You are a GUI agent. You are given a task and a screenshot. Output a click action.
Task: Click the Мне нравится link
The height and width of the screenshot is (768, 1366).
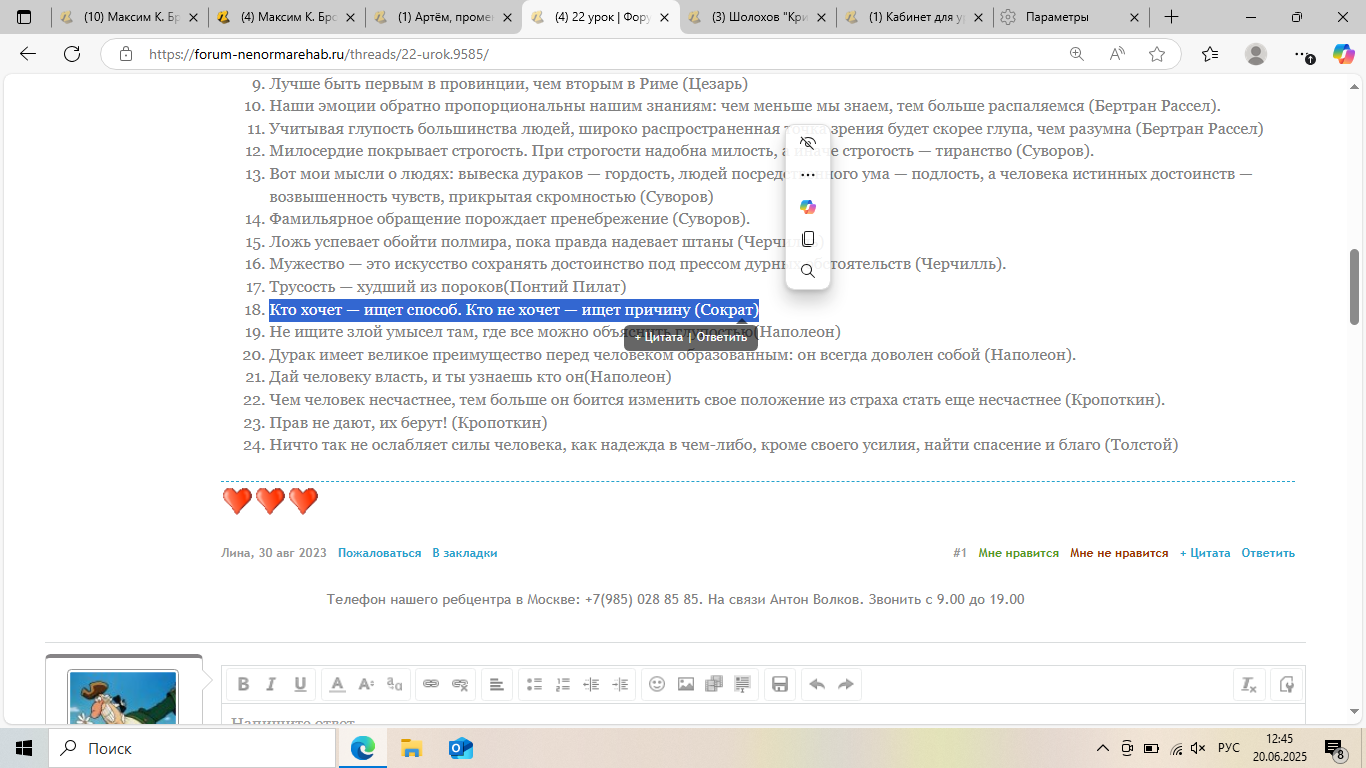point(1018,553)
